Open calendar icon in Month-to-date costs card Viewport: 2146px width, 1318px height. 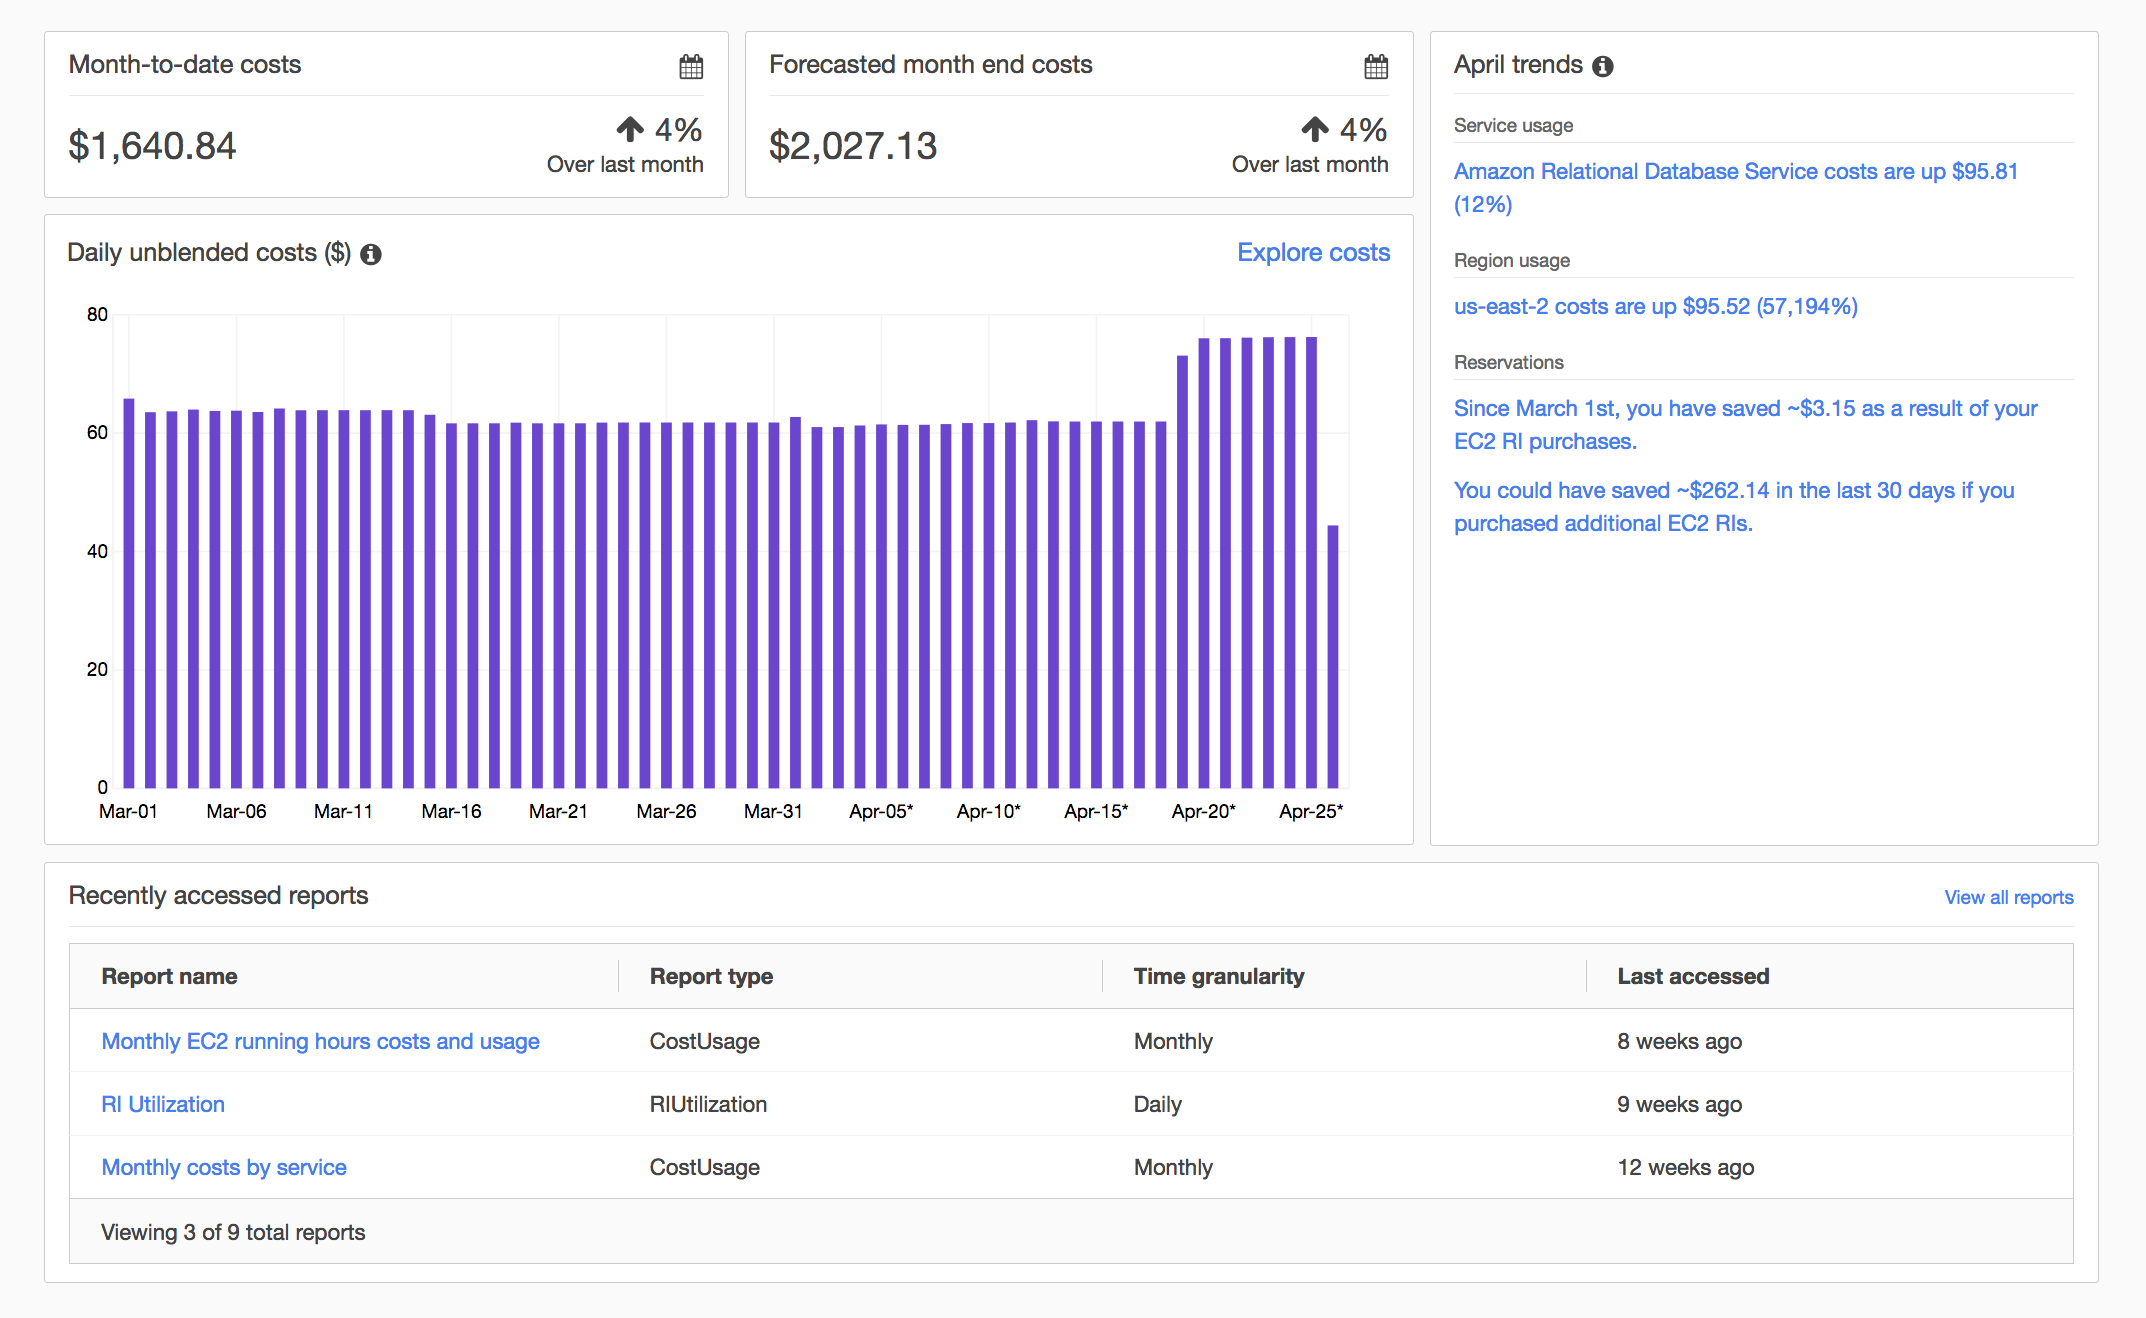(691, 67)
